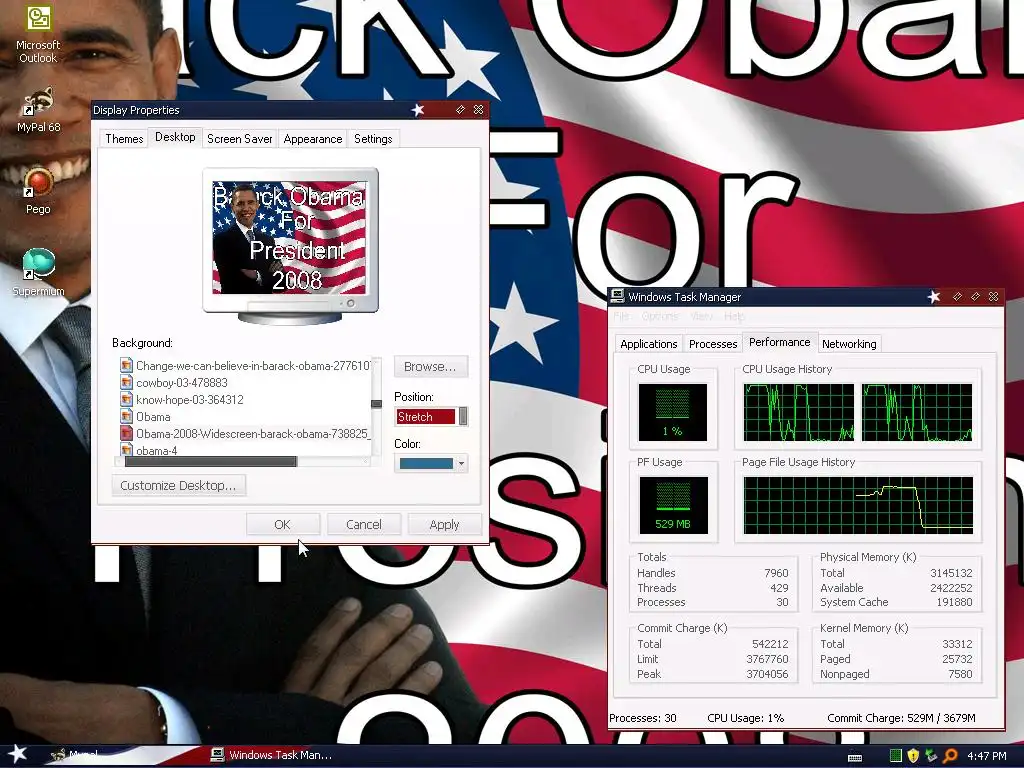Click the network connection tray icon

coord(931,756)
